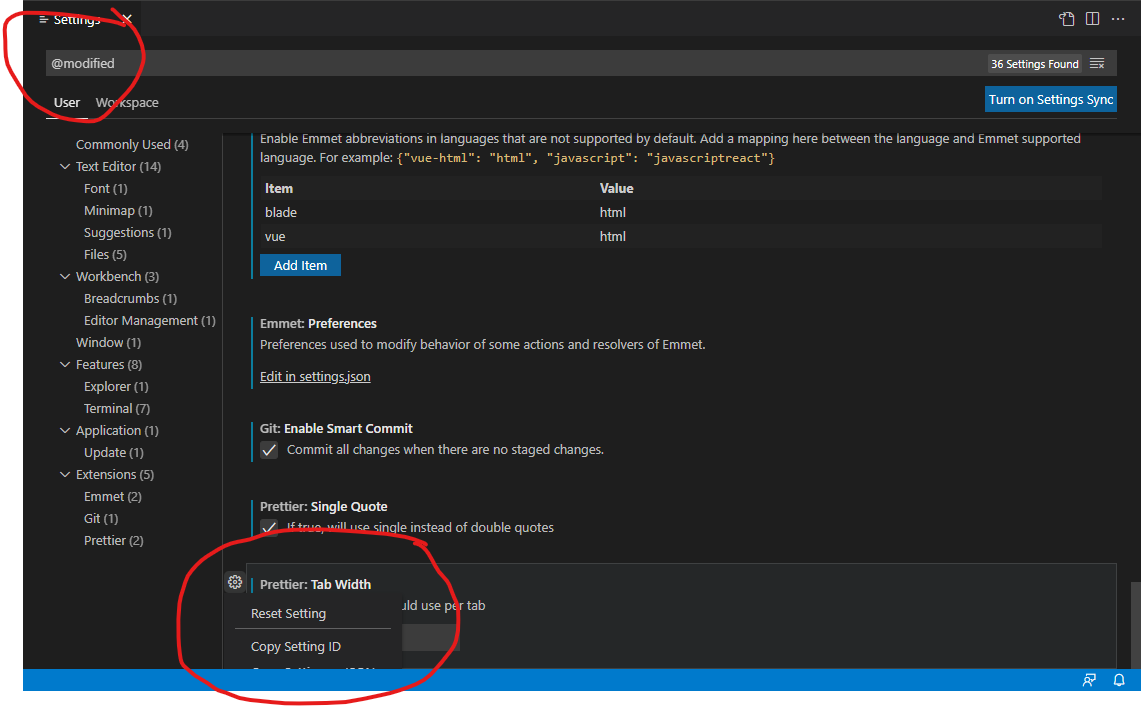Click the gear icon beside Prettier Tab Width
Viewport: 1141px width, 707px height.
coord(234,581)
